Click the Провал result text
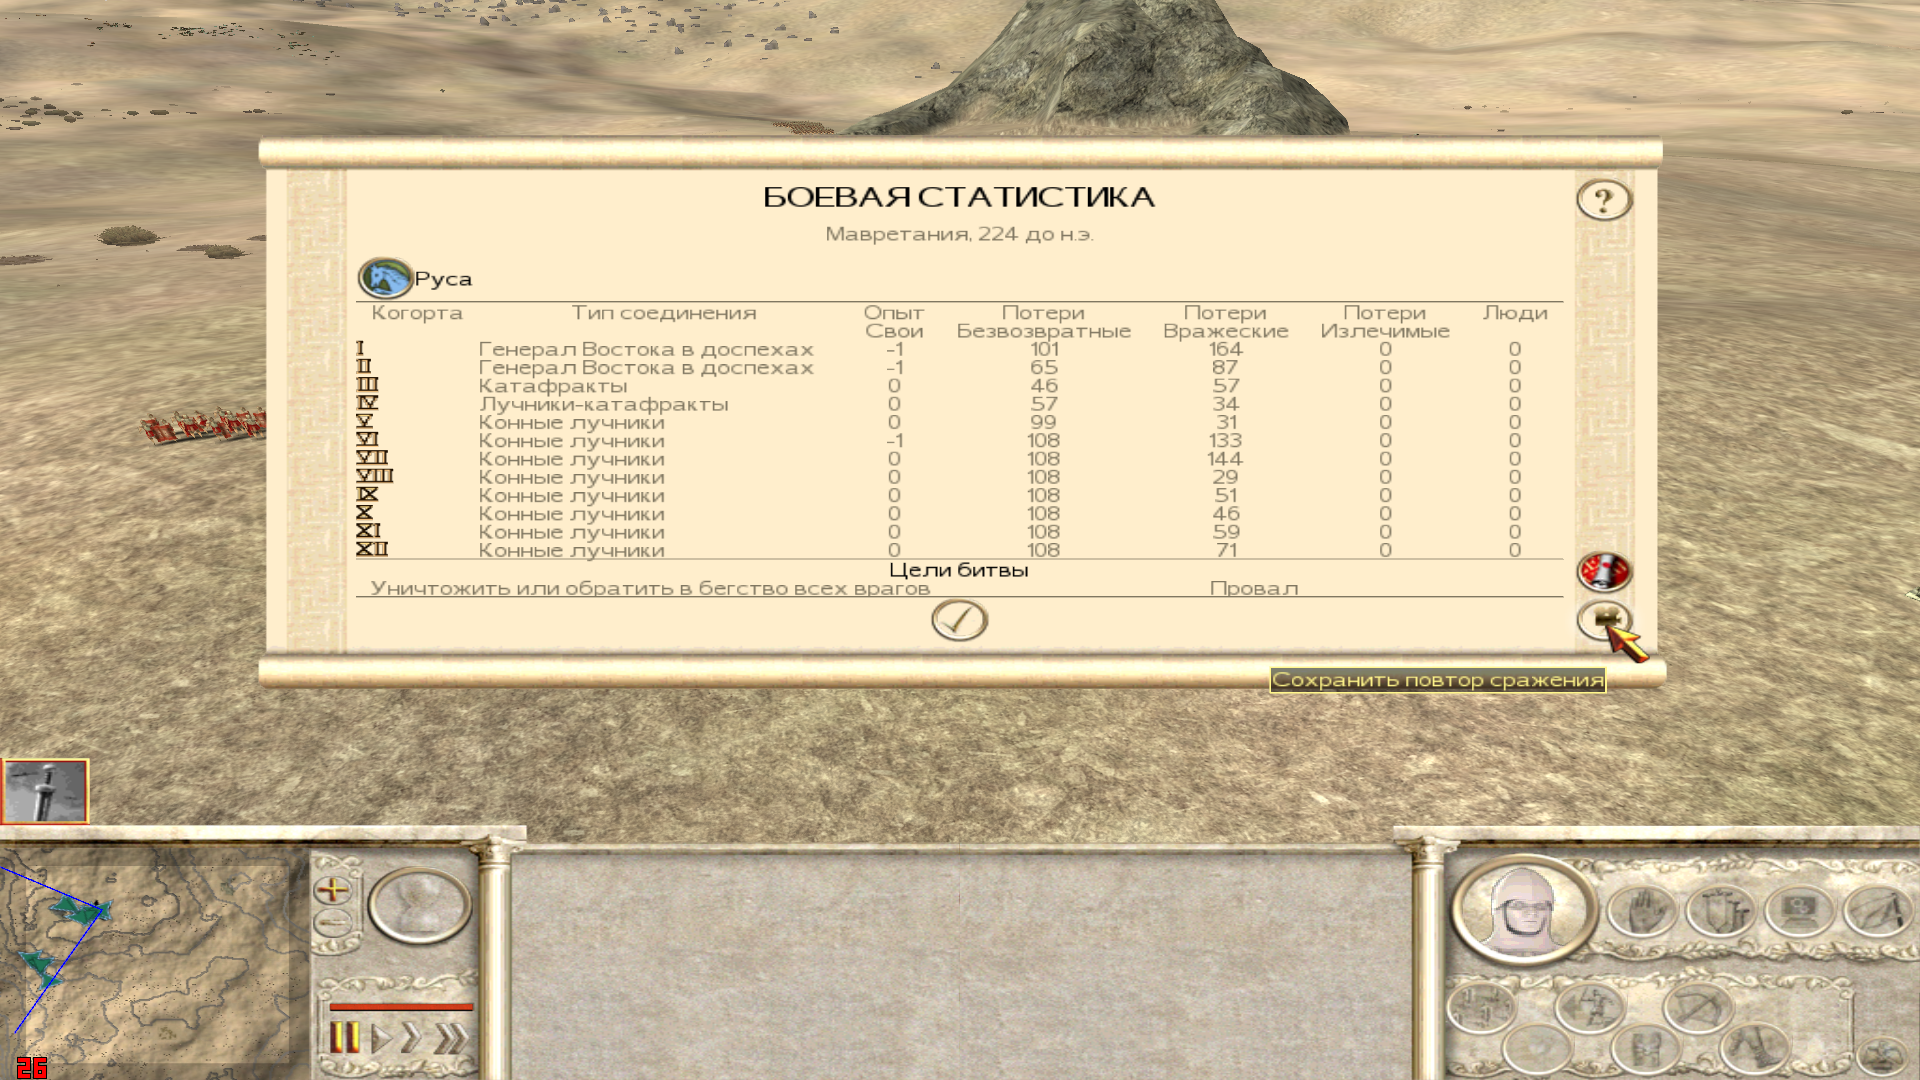Image resolution: width=1920 pixels, height=1080 pixels. (1254, 588)
